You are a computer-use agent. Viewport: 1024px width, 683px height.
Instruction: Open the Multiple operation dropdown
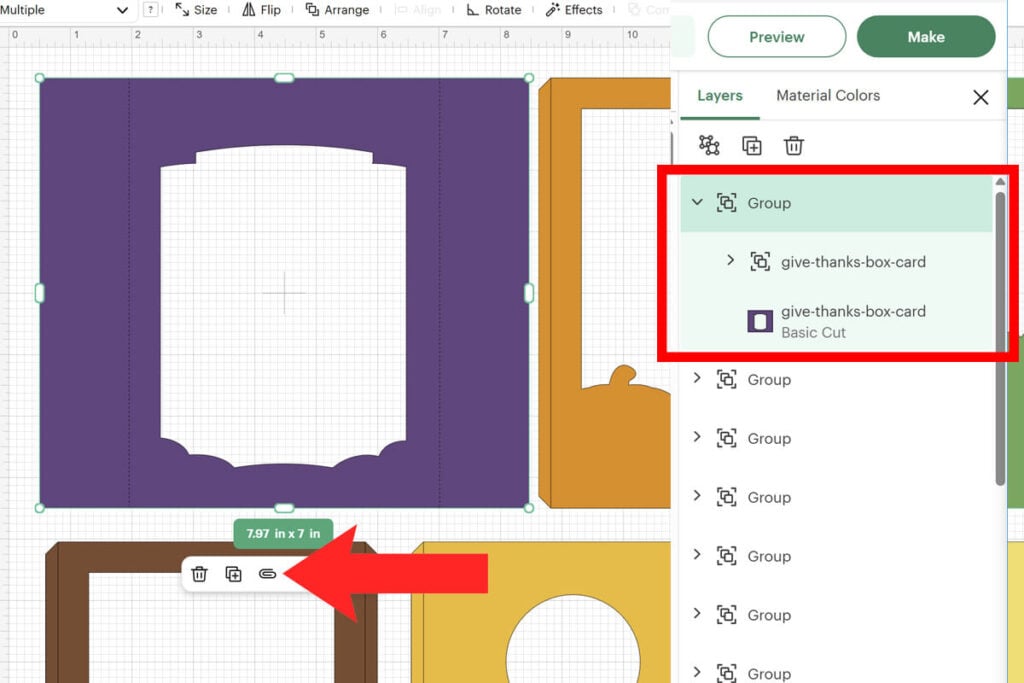pos(65,10)
